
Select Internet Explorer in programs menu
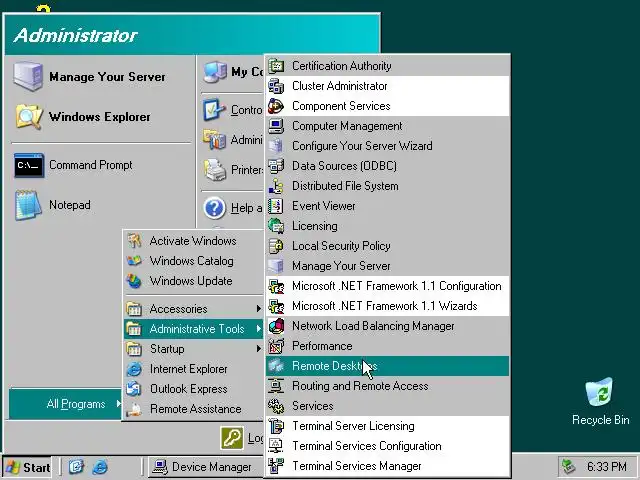click(193, 369)
